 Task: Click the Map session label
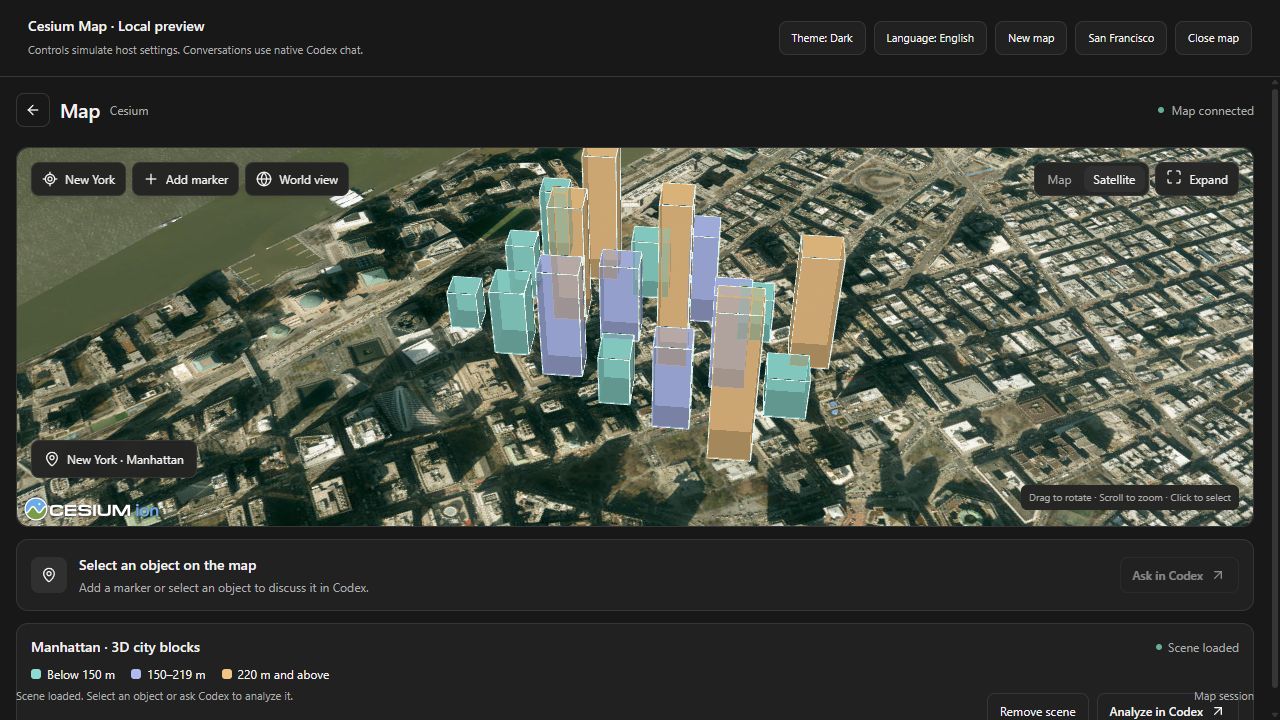point(1223,696)
